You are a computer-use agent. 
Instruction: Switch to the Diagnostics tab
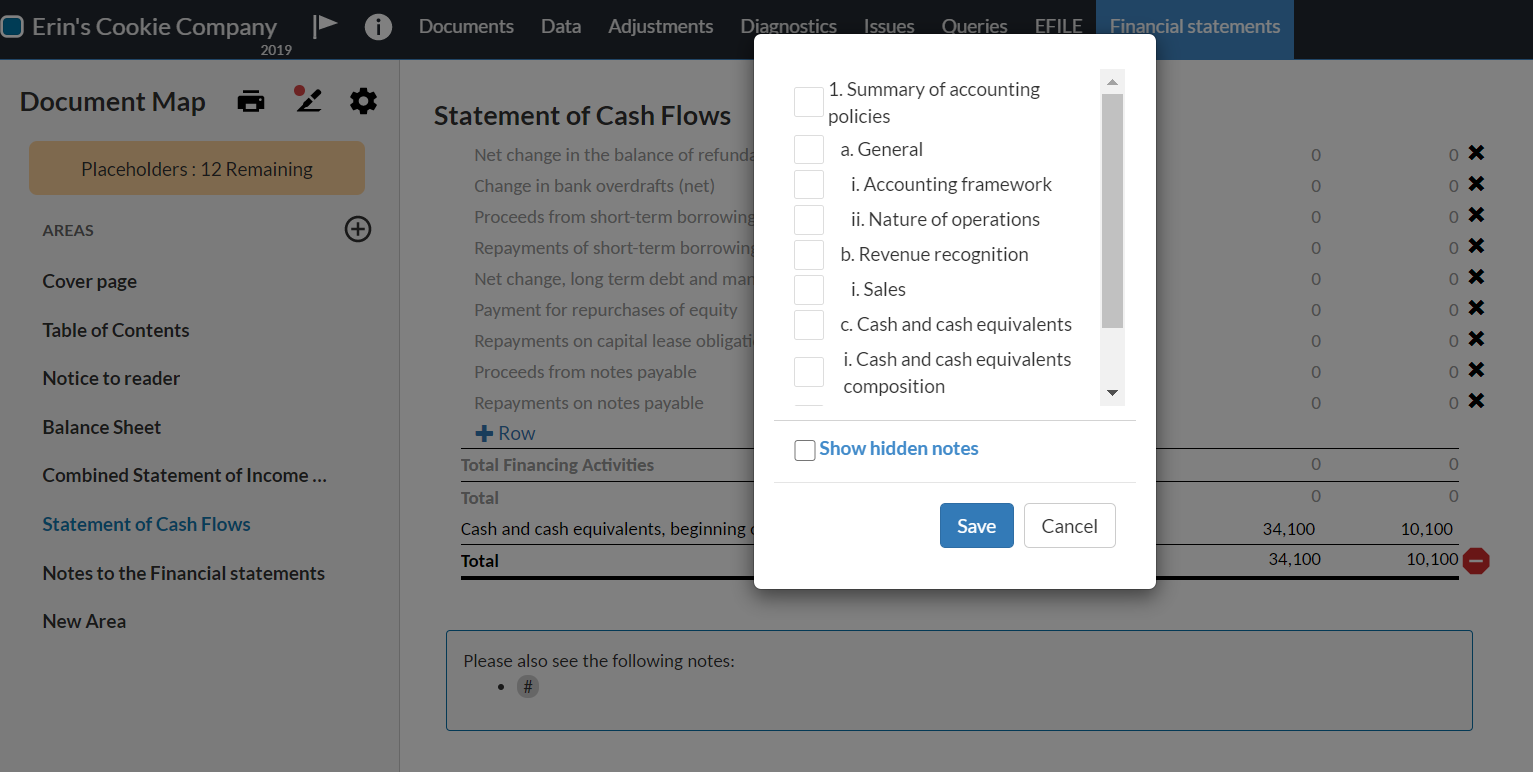789,25
